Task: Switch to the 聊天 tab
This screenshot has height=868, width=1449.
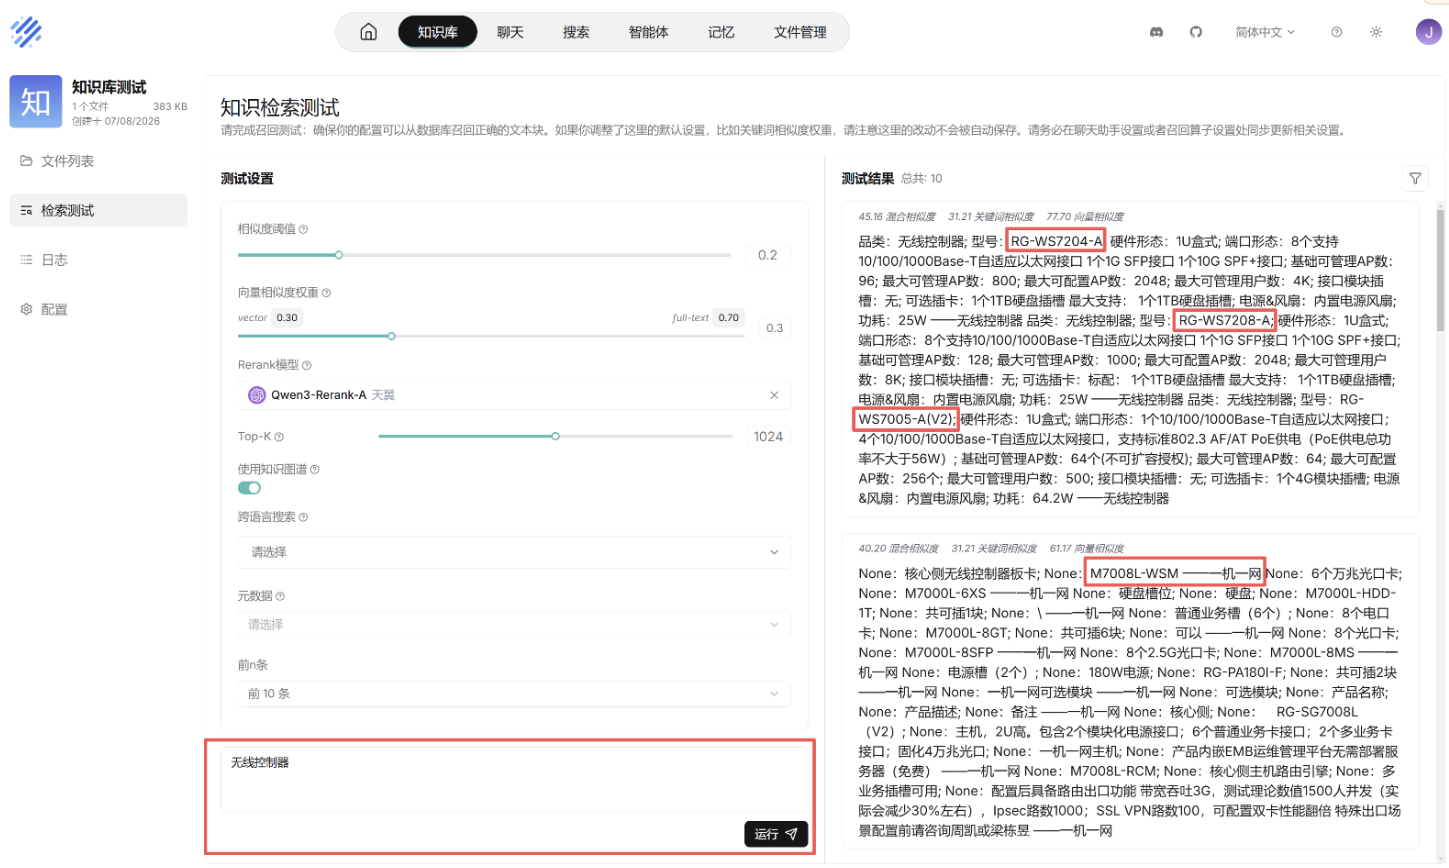Action: tap(510, 32)
